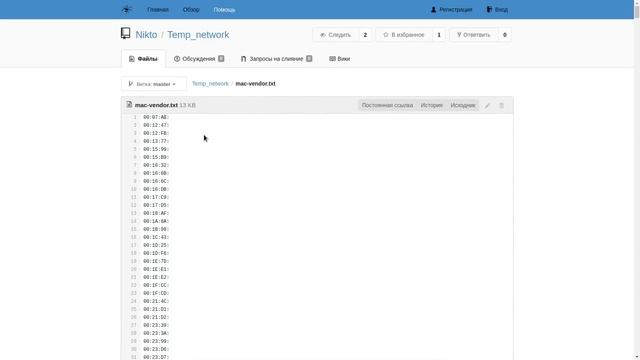
Task: Click the page vertical scrollbar
Action: point(637,180)
